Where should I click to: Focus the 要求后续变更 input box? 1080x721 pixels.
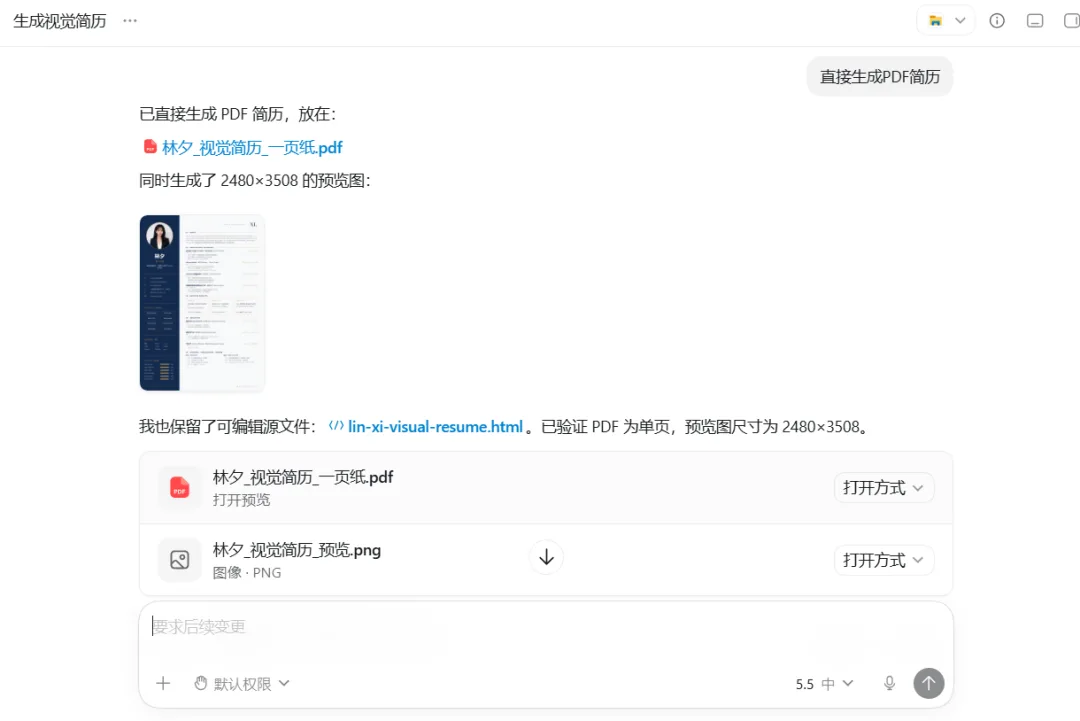pyautogui.click(x=546, y=627)
